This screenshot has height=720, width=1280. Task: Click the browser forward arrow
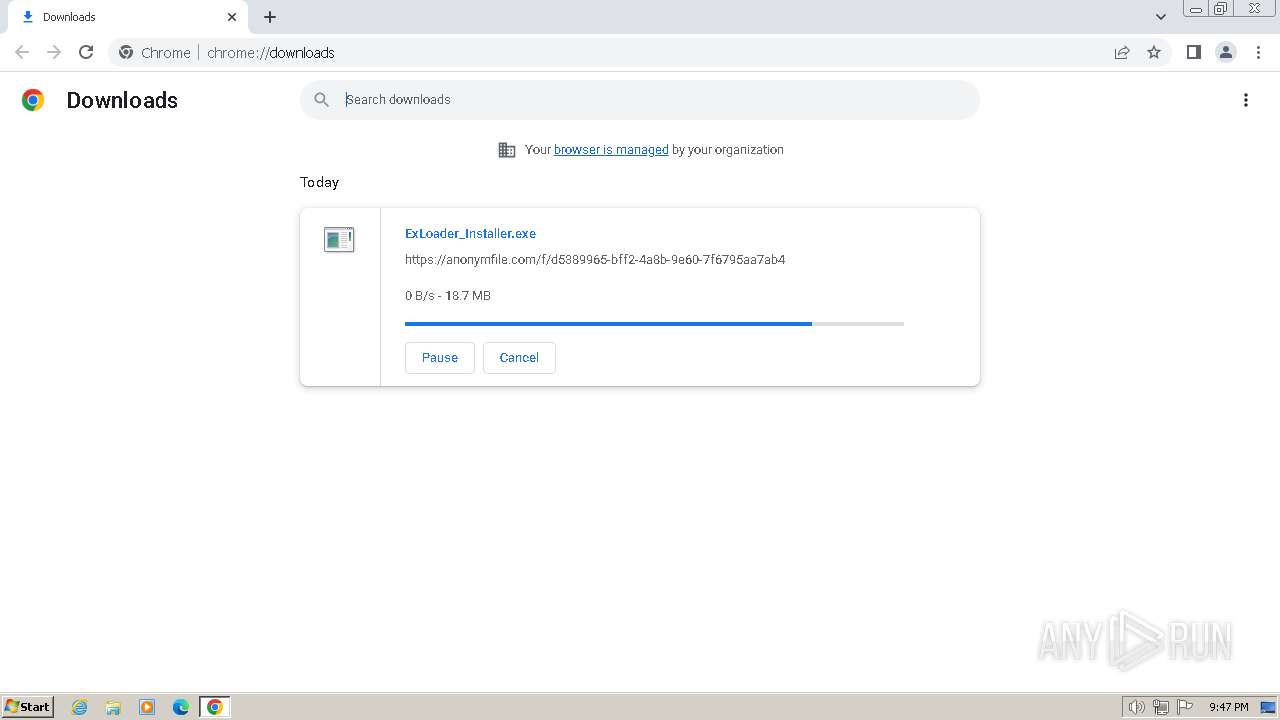click(54, 52)
